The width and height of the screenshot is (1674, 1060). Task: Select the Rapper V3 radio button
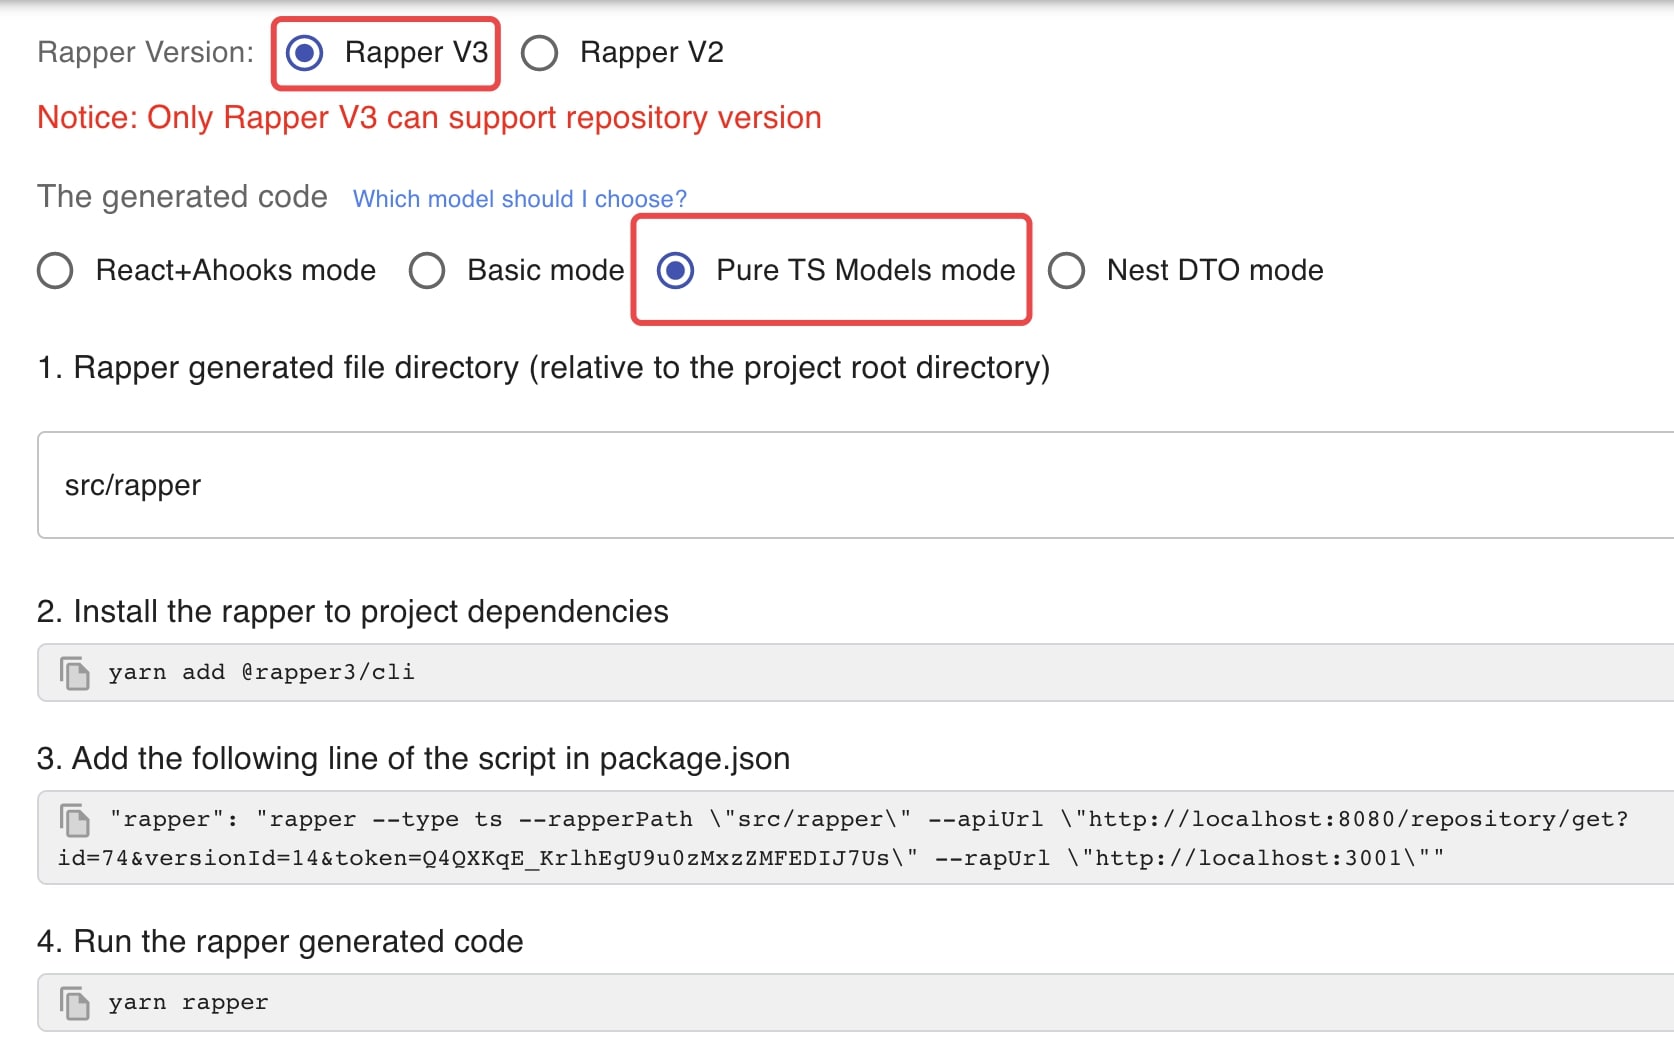click(x=305, y=52)
